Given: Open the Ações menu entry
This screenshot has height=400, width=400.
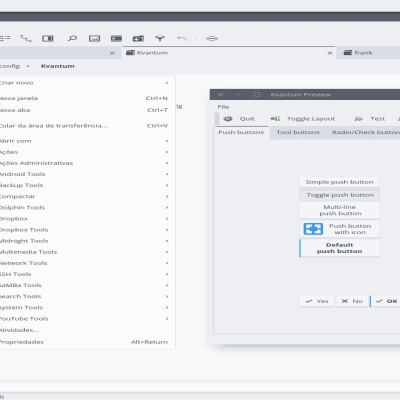Looking at the screenshot, I should click(x=87, y=152).
